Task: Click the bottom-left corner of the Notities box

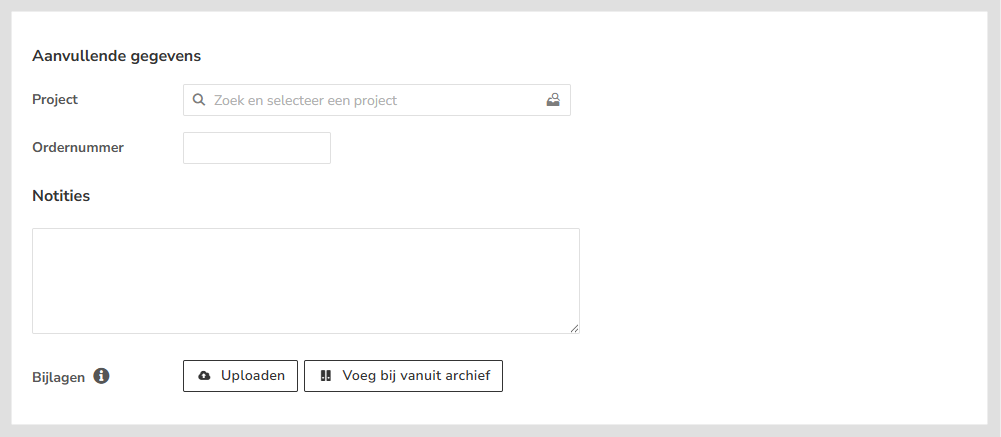Action: [x=36, y=330]
